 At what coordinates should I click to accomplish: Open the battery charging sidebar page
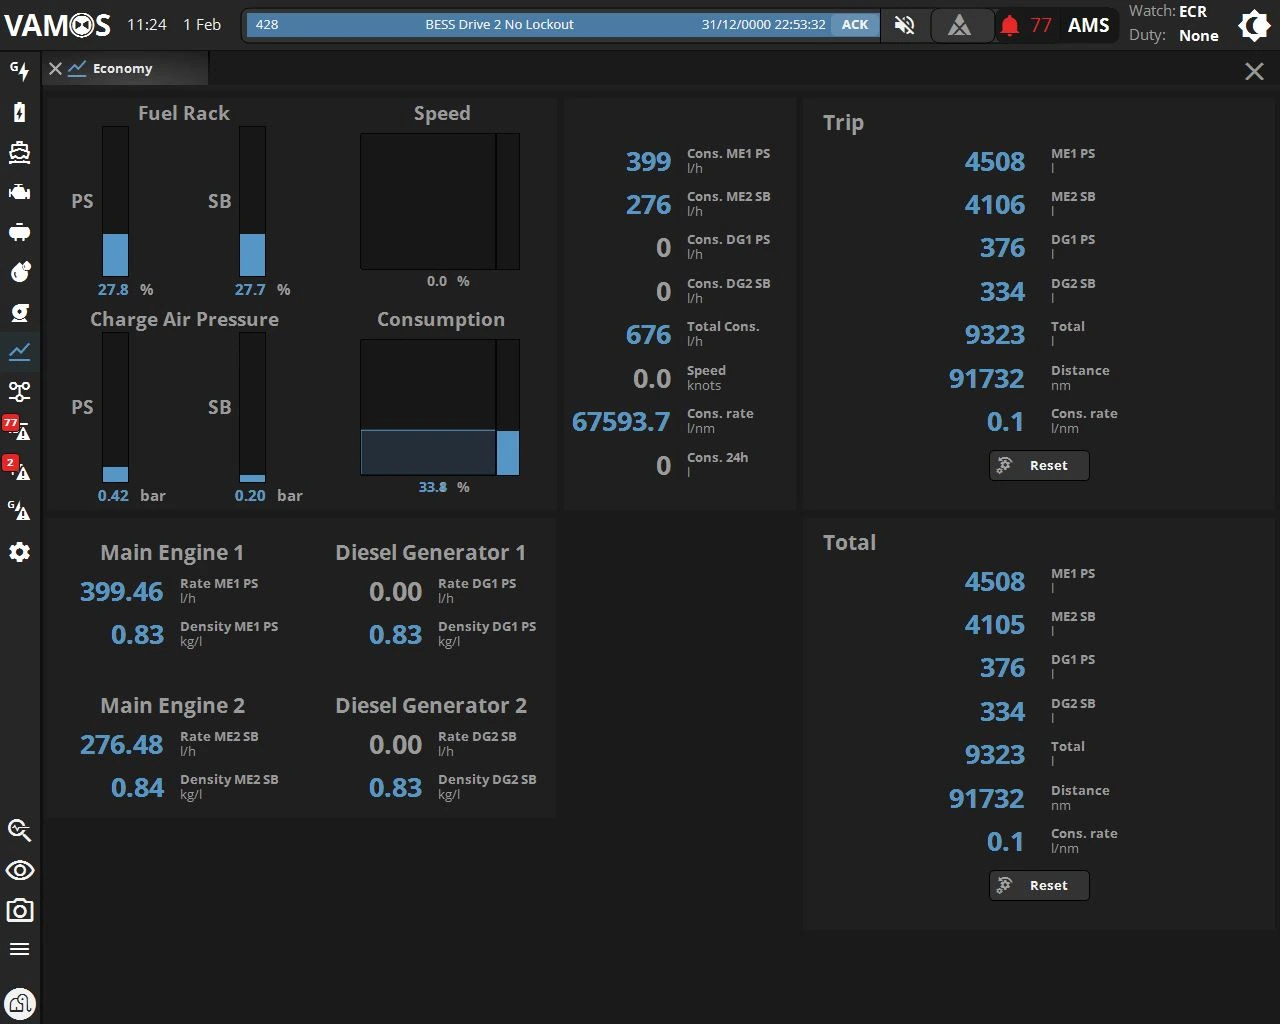click(x=19, y=112)
